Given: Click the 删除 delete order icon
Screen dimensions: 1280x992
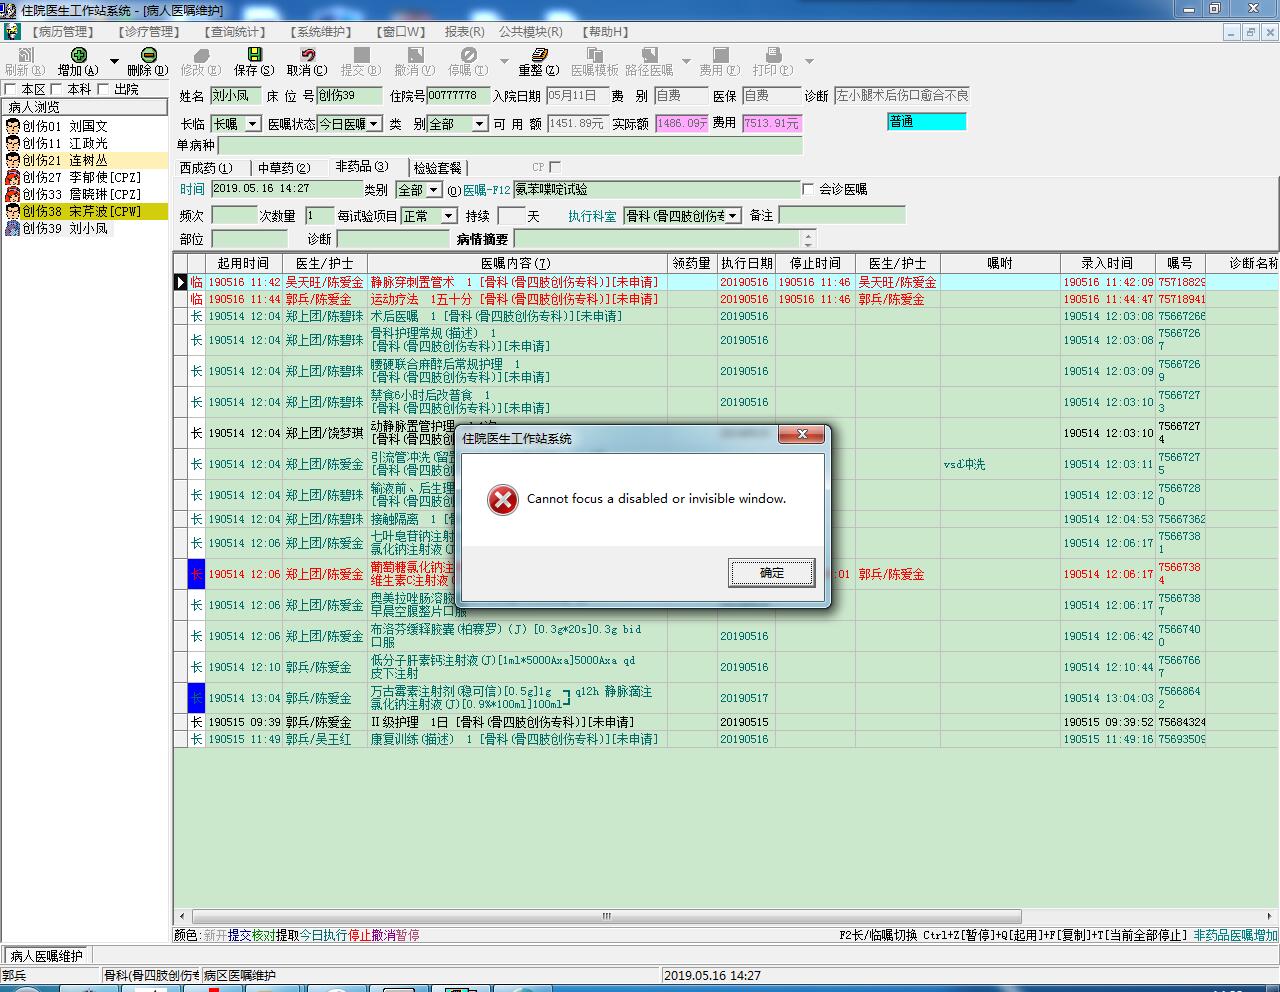Looking at the screenshot, I should [148, 54].
